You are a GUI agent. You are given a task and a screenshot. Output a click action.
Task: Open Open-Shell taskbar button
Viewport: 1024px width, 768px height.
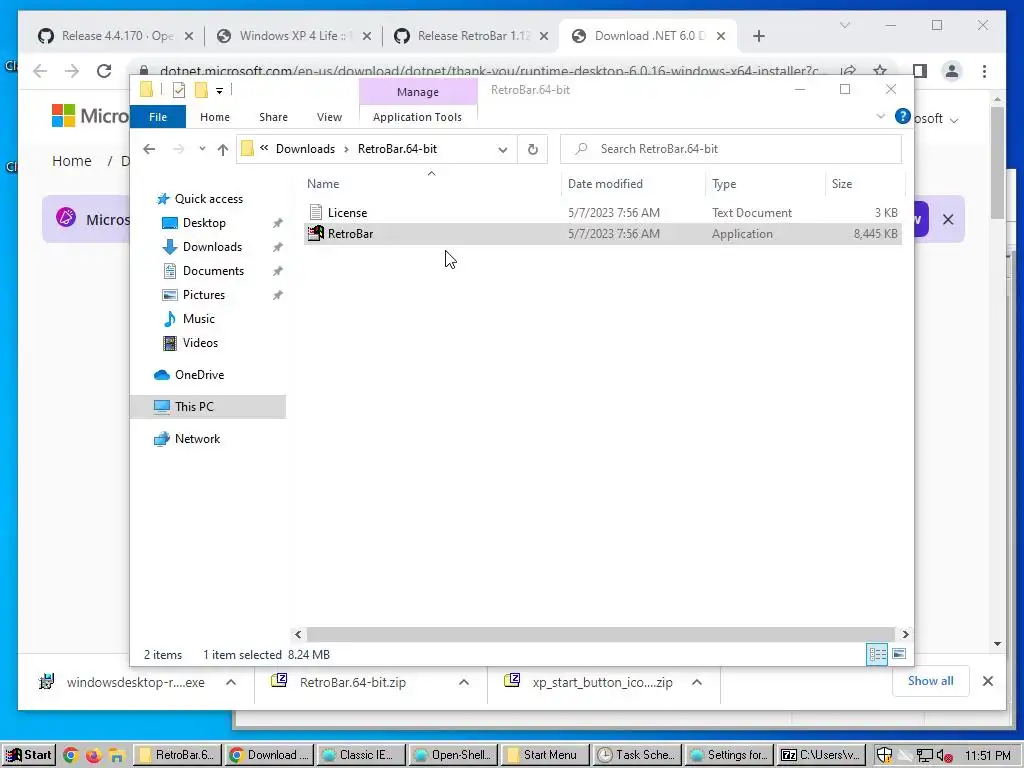pyautogui.click(x=453, y=755)
